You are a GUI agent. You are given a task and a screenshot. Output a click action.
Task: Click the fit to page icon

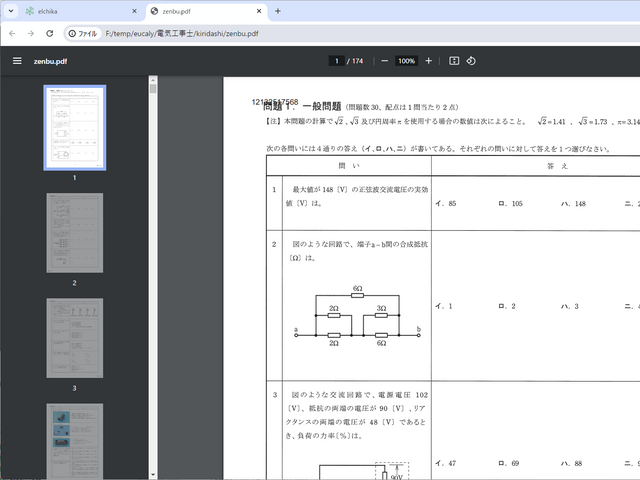tap(454, 61)
